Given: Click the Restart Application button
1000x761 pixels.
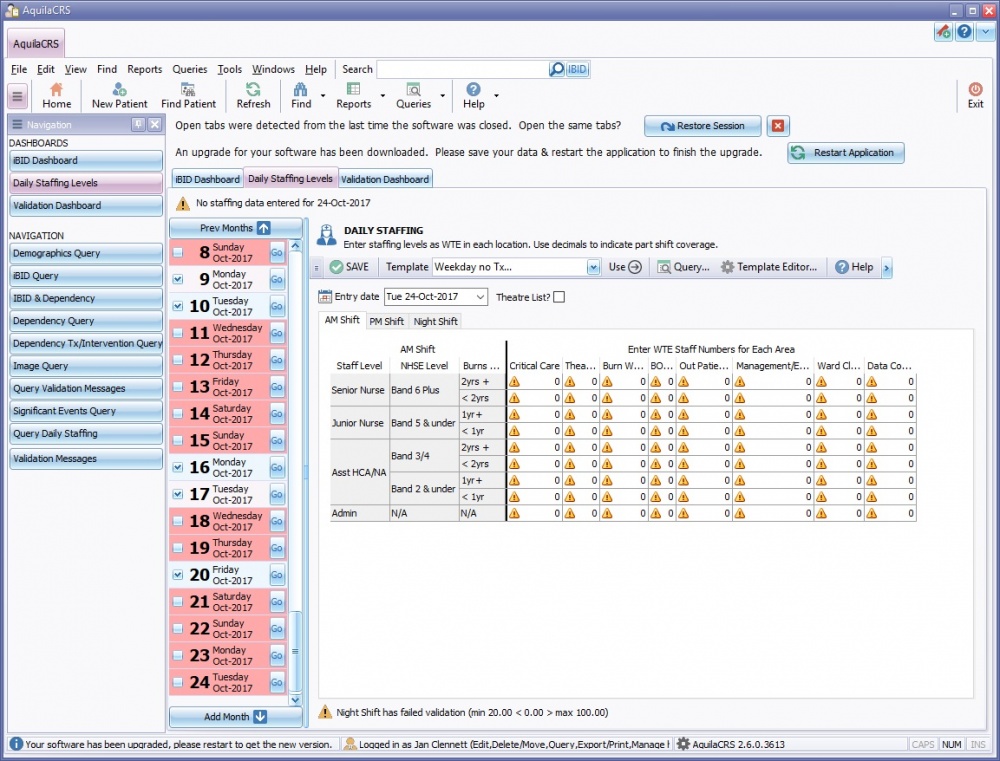Looking at the screenshot, I should (x=843, y=153).
